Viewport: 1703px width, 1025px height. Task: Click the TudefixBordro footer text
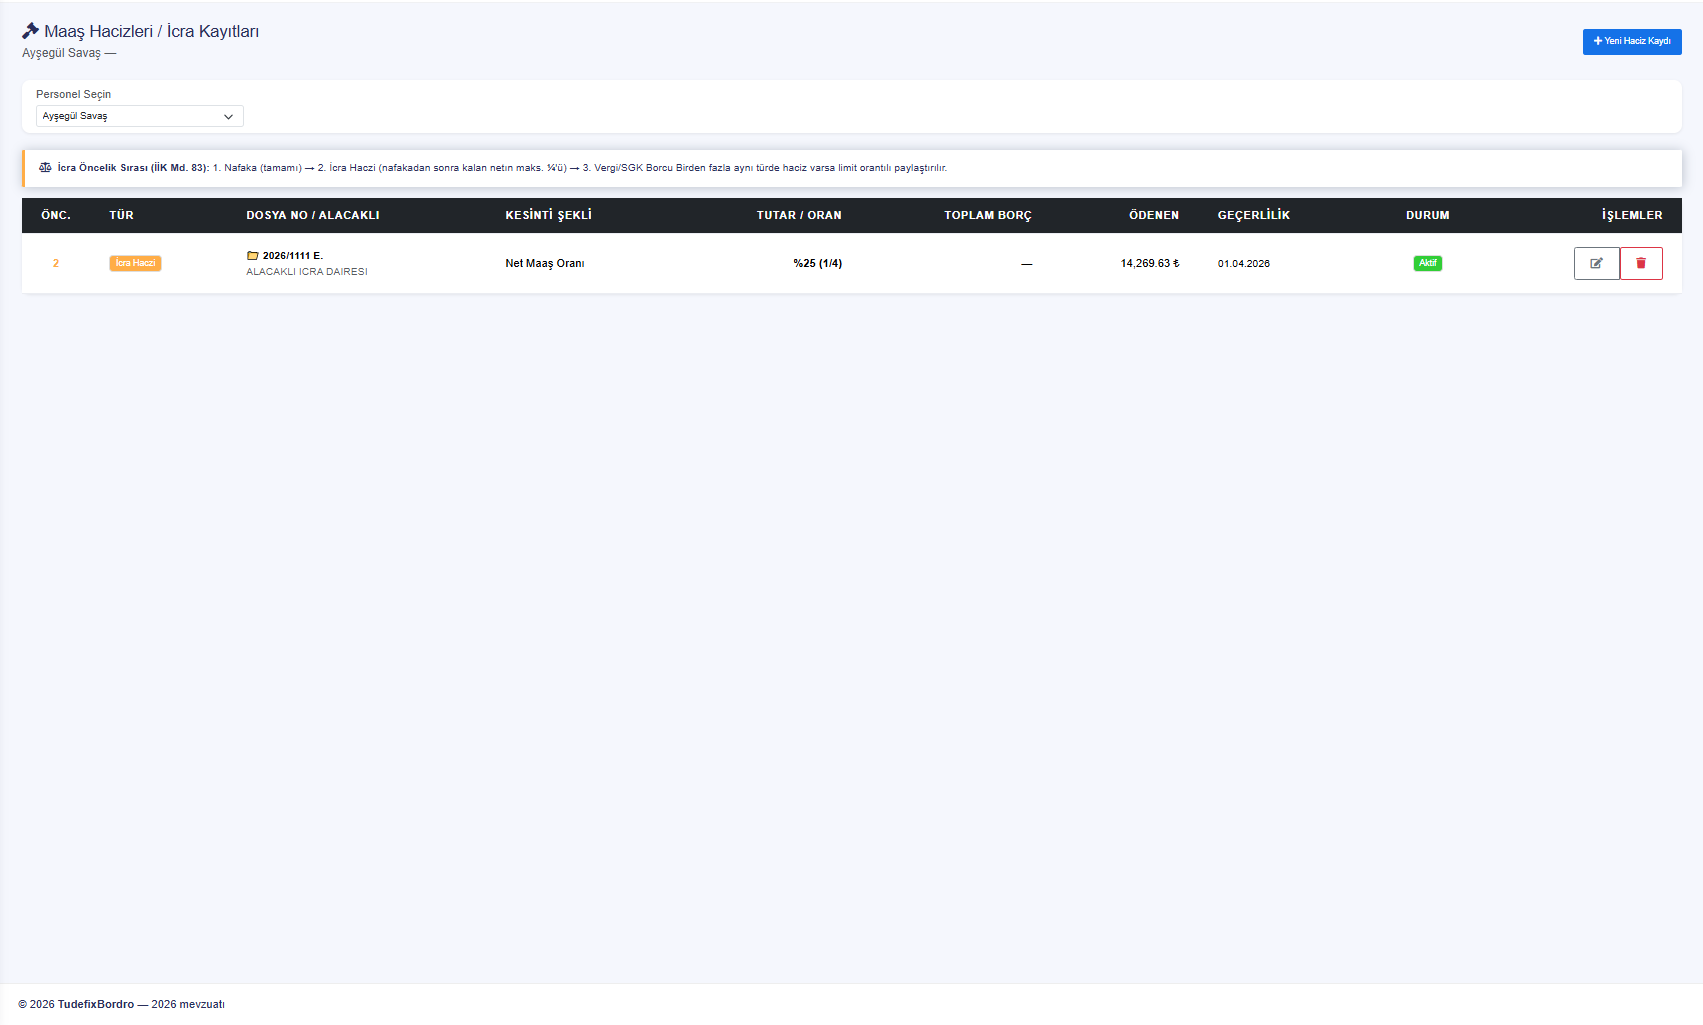point(96,1004)
